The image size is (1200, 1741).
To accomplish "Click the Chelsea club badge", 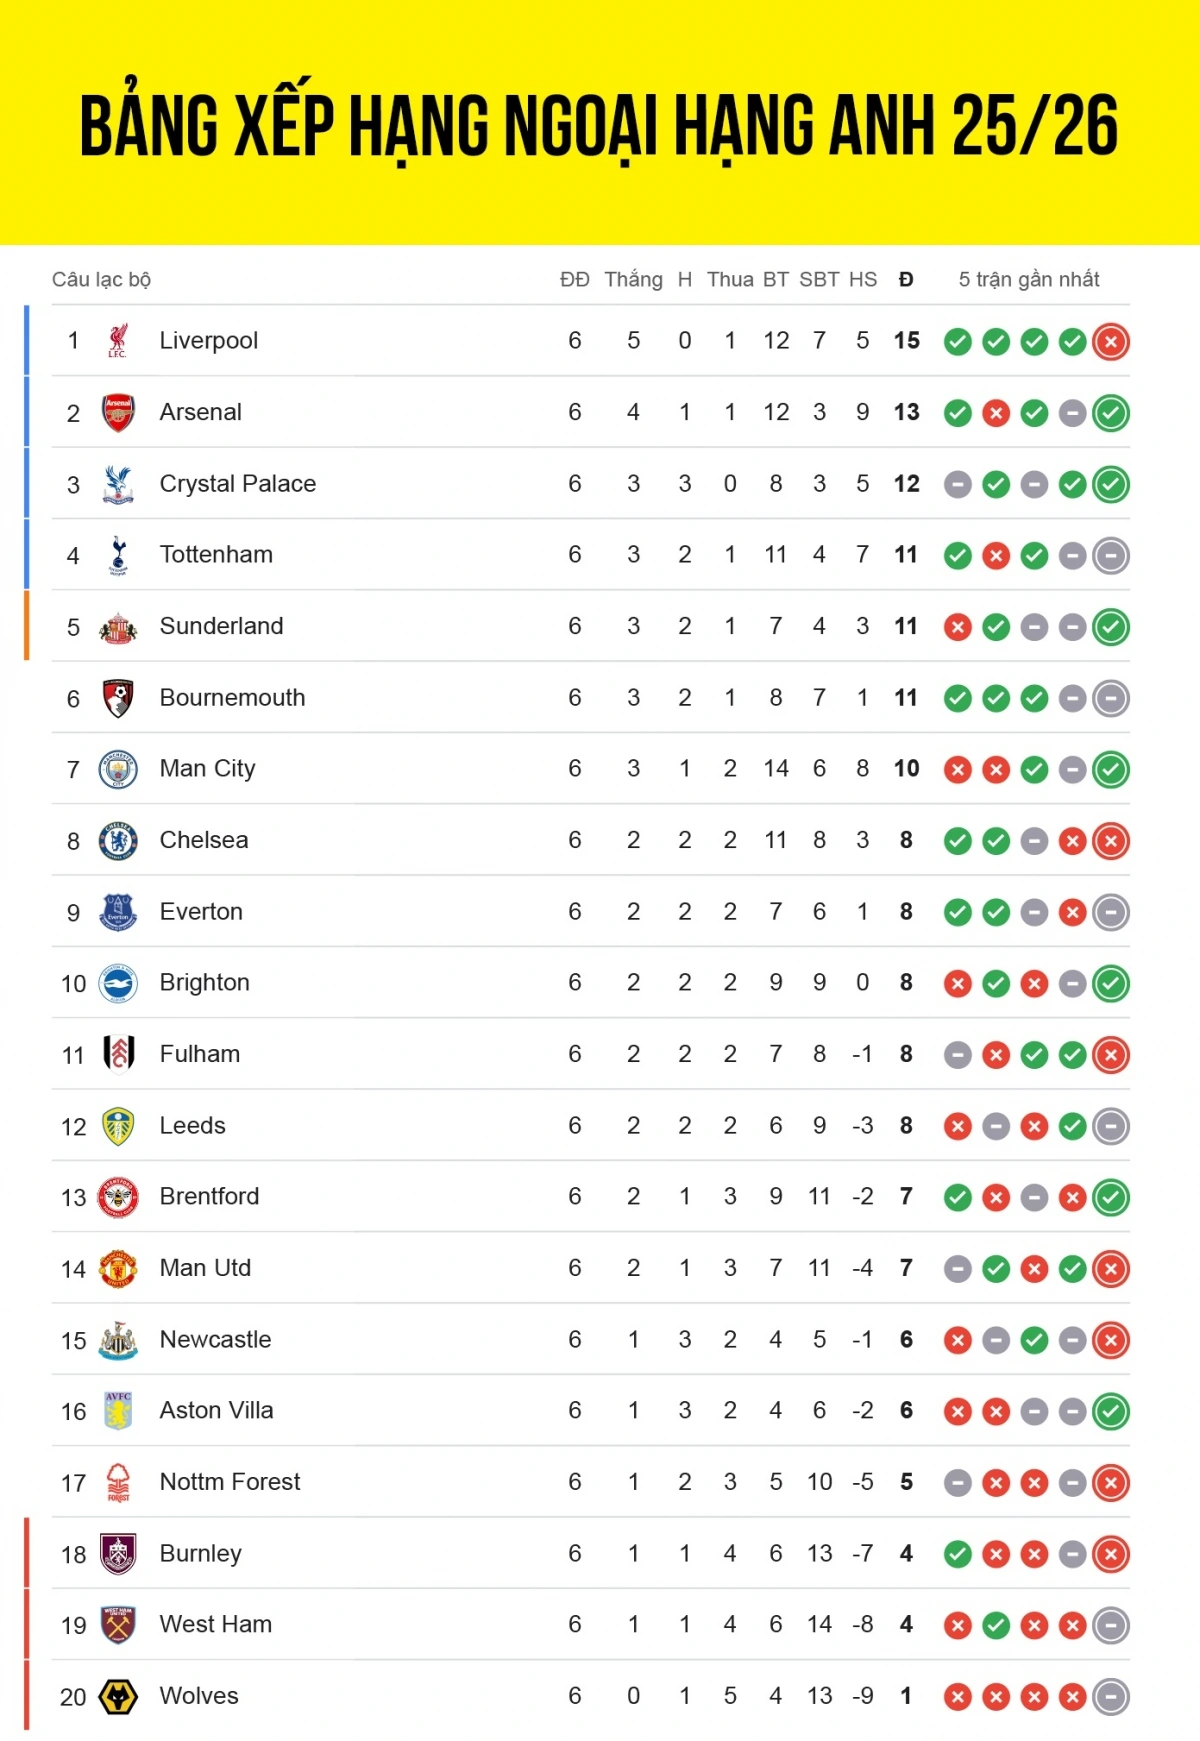I will coord(118,841).
